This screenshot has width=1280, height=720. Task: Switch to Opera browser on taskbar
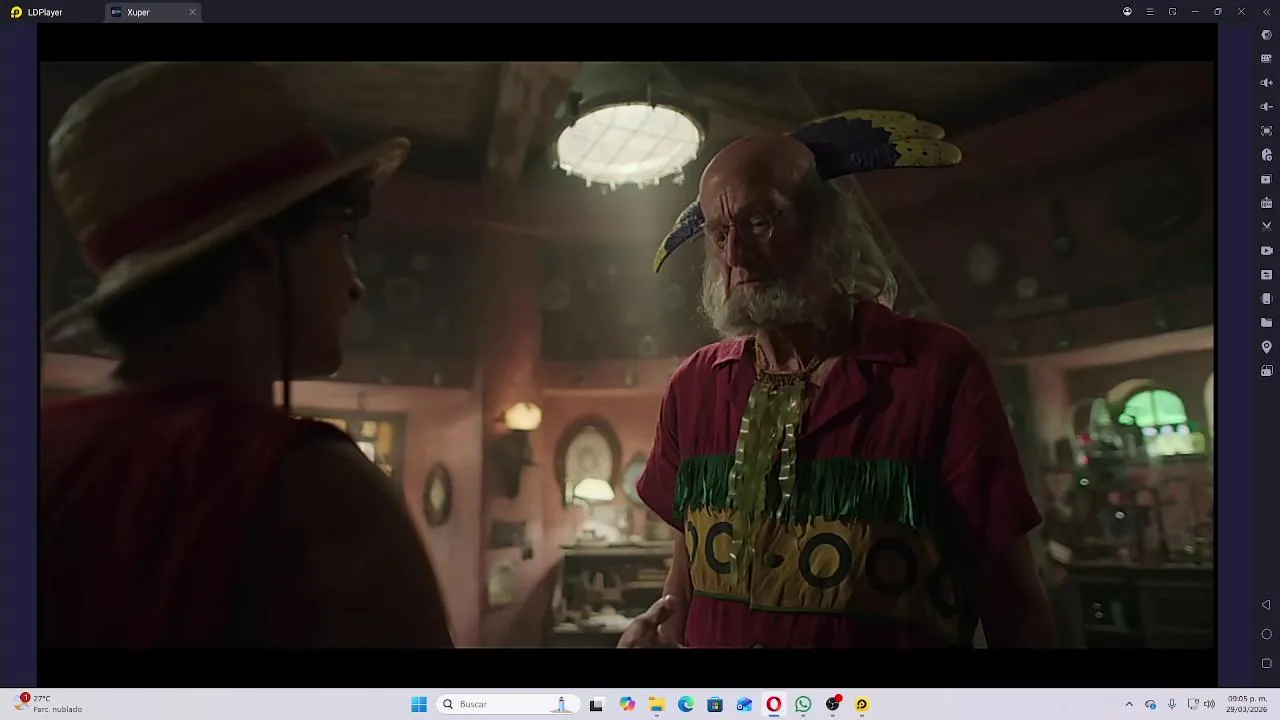773,704
